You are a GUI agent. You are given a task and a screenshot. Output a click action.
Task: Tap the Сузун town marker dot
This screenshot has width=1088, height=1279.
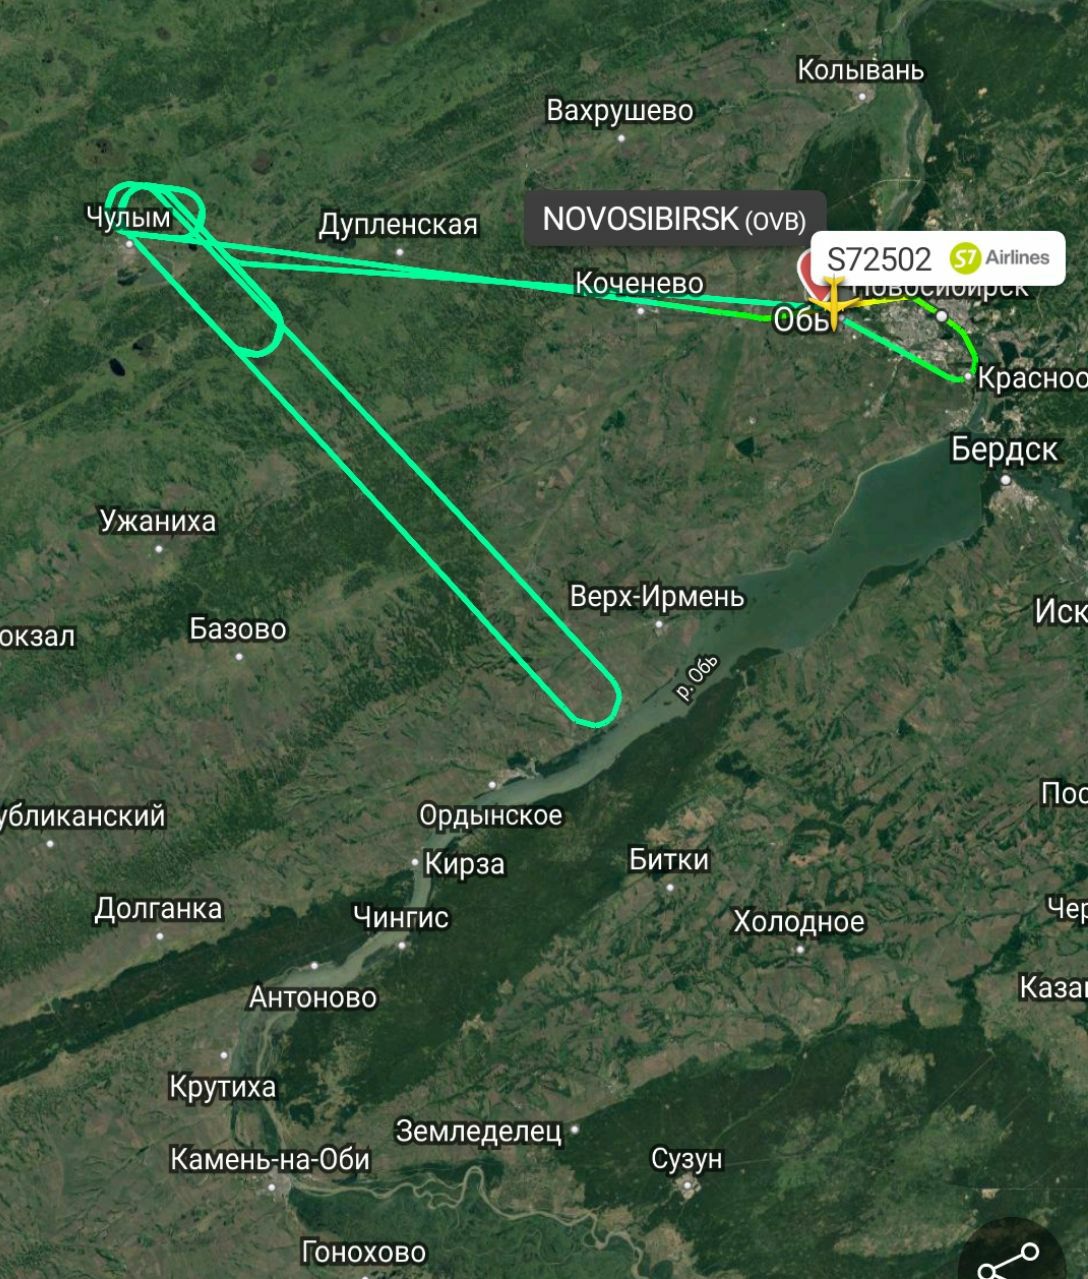(x=687, y=1185)
